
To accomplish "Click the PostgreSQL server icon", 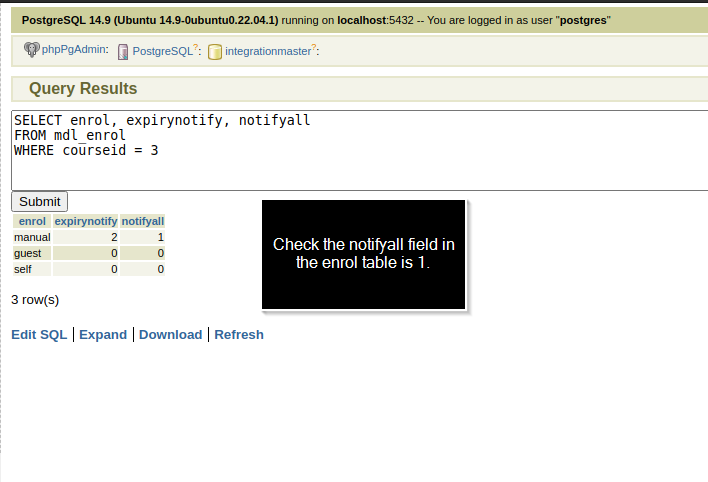I will (x=123, y=52).
